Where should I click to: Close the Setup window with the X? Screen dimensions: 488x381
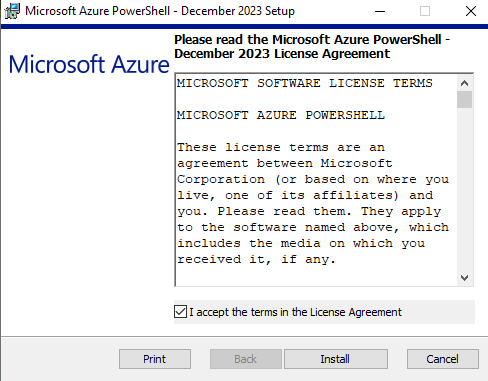tap(471, 11)
